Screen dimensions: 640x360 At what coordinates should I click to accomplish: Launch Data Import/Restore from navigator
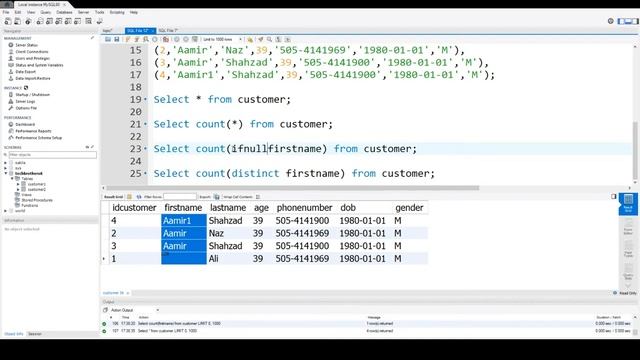[x=33, y=78]
